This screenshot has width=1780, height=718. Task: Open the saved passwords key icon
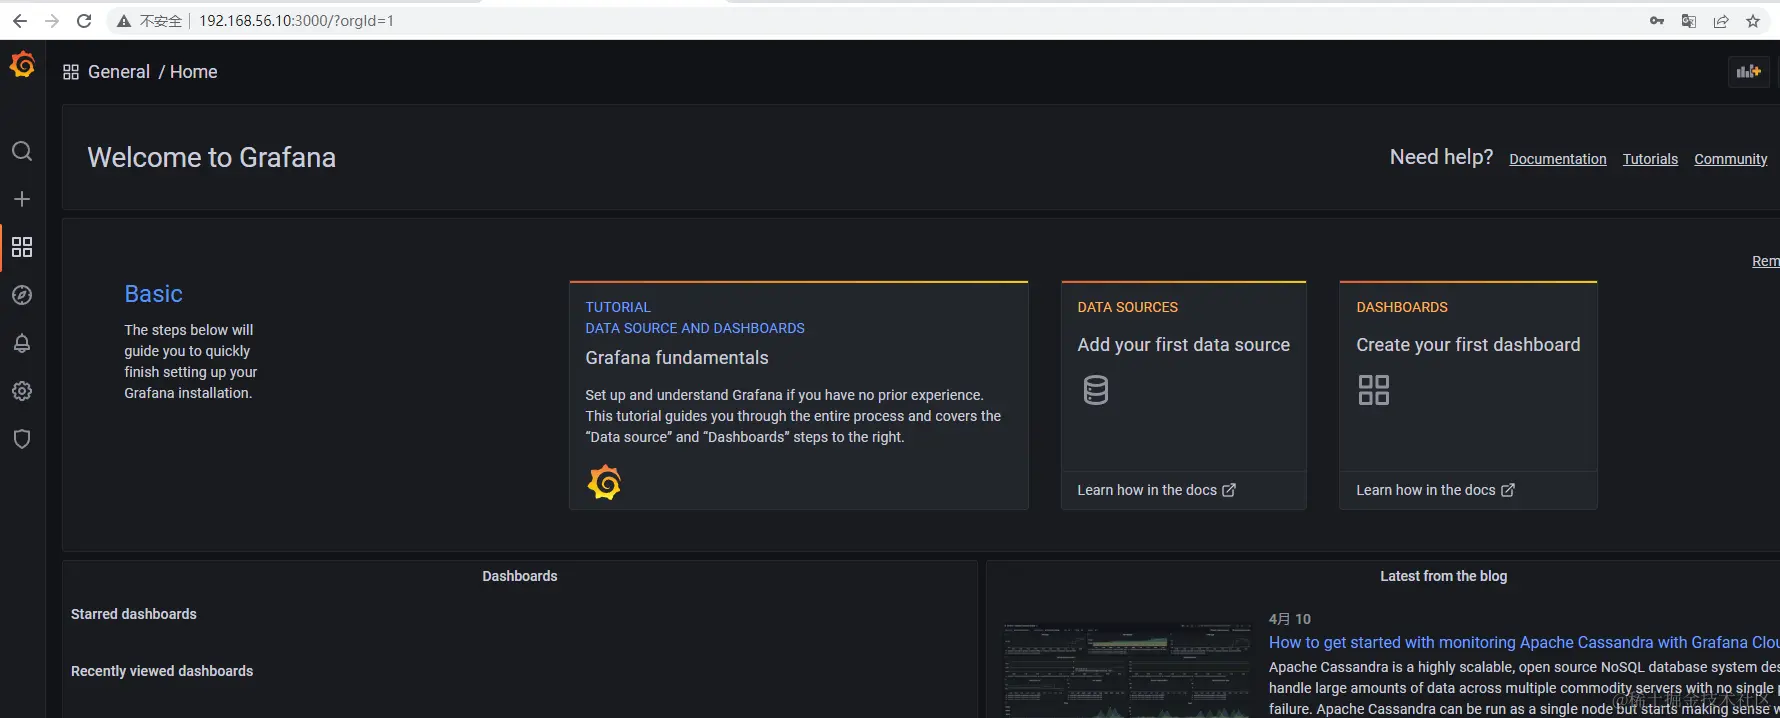pos(1657,21)
